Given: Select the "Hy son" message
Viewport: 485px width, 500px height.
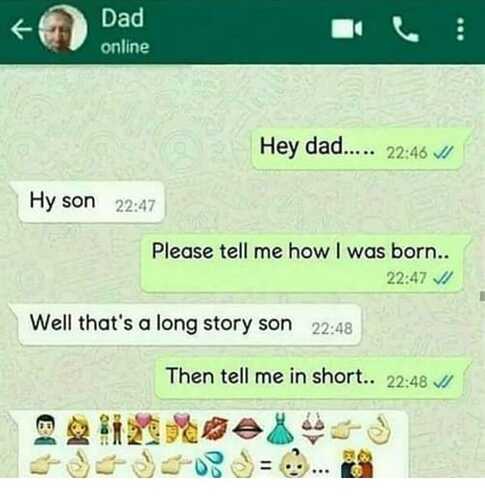Looking at the screenshot, I should click(88, 202).
